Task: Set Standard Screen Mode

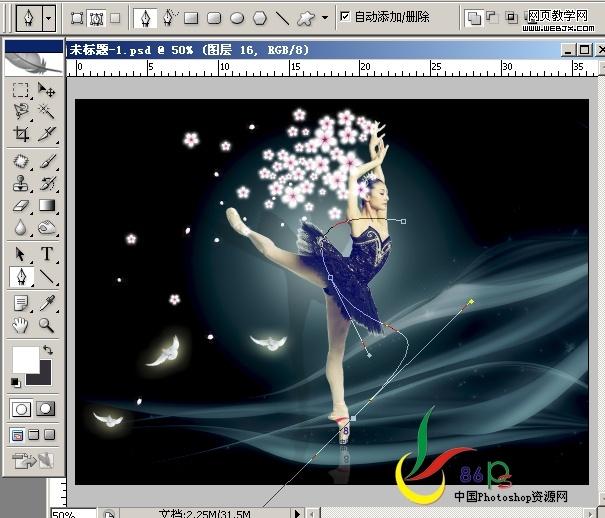Action: point(17,435)
